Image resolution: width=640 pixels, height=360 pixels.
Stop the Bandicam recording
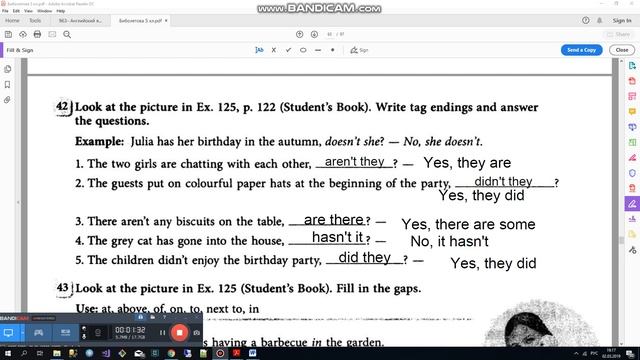point(179,333)
